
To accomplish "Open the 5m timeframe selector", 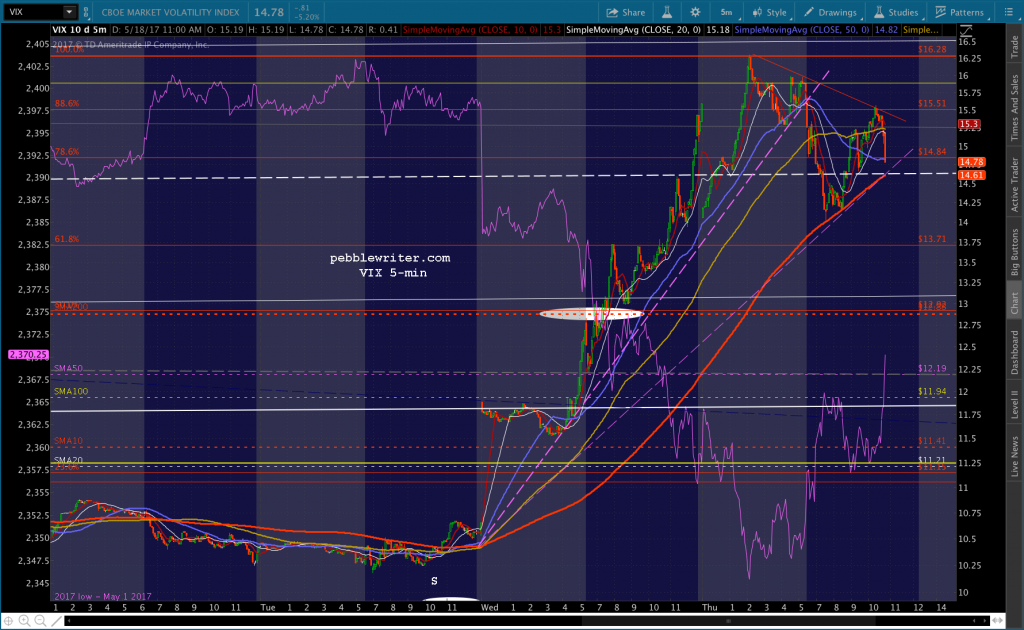I will [726, 12].
